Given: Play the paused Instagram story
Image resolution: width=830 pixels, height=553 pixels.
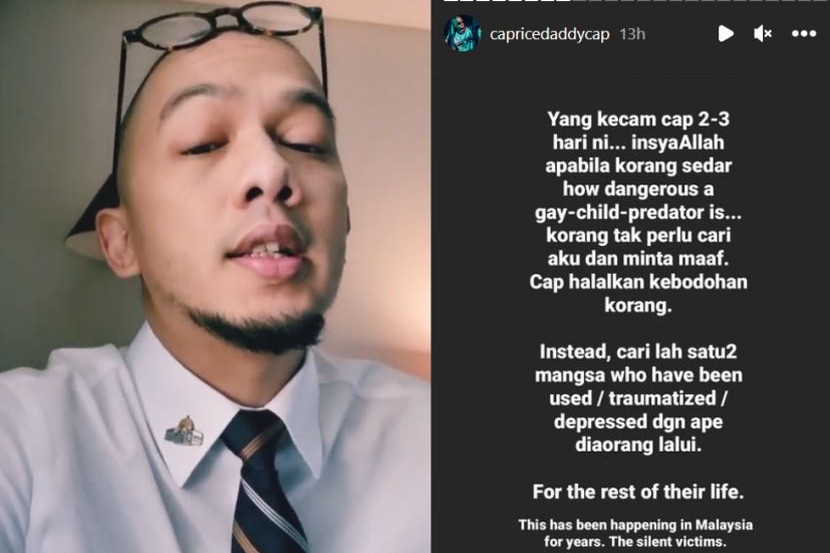Looking at the screenshot, I should [x=726, y=34].
